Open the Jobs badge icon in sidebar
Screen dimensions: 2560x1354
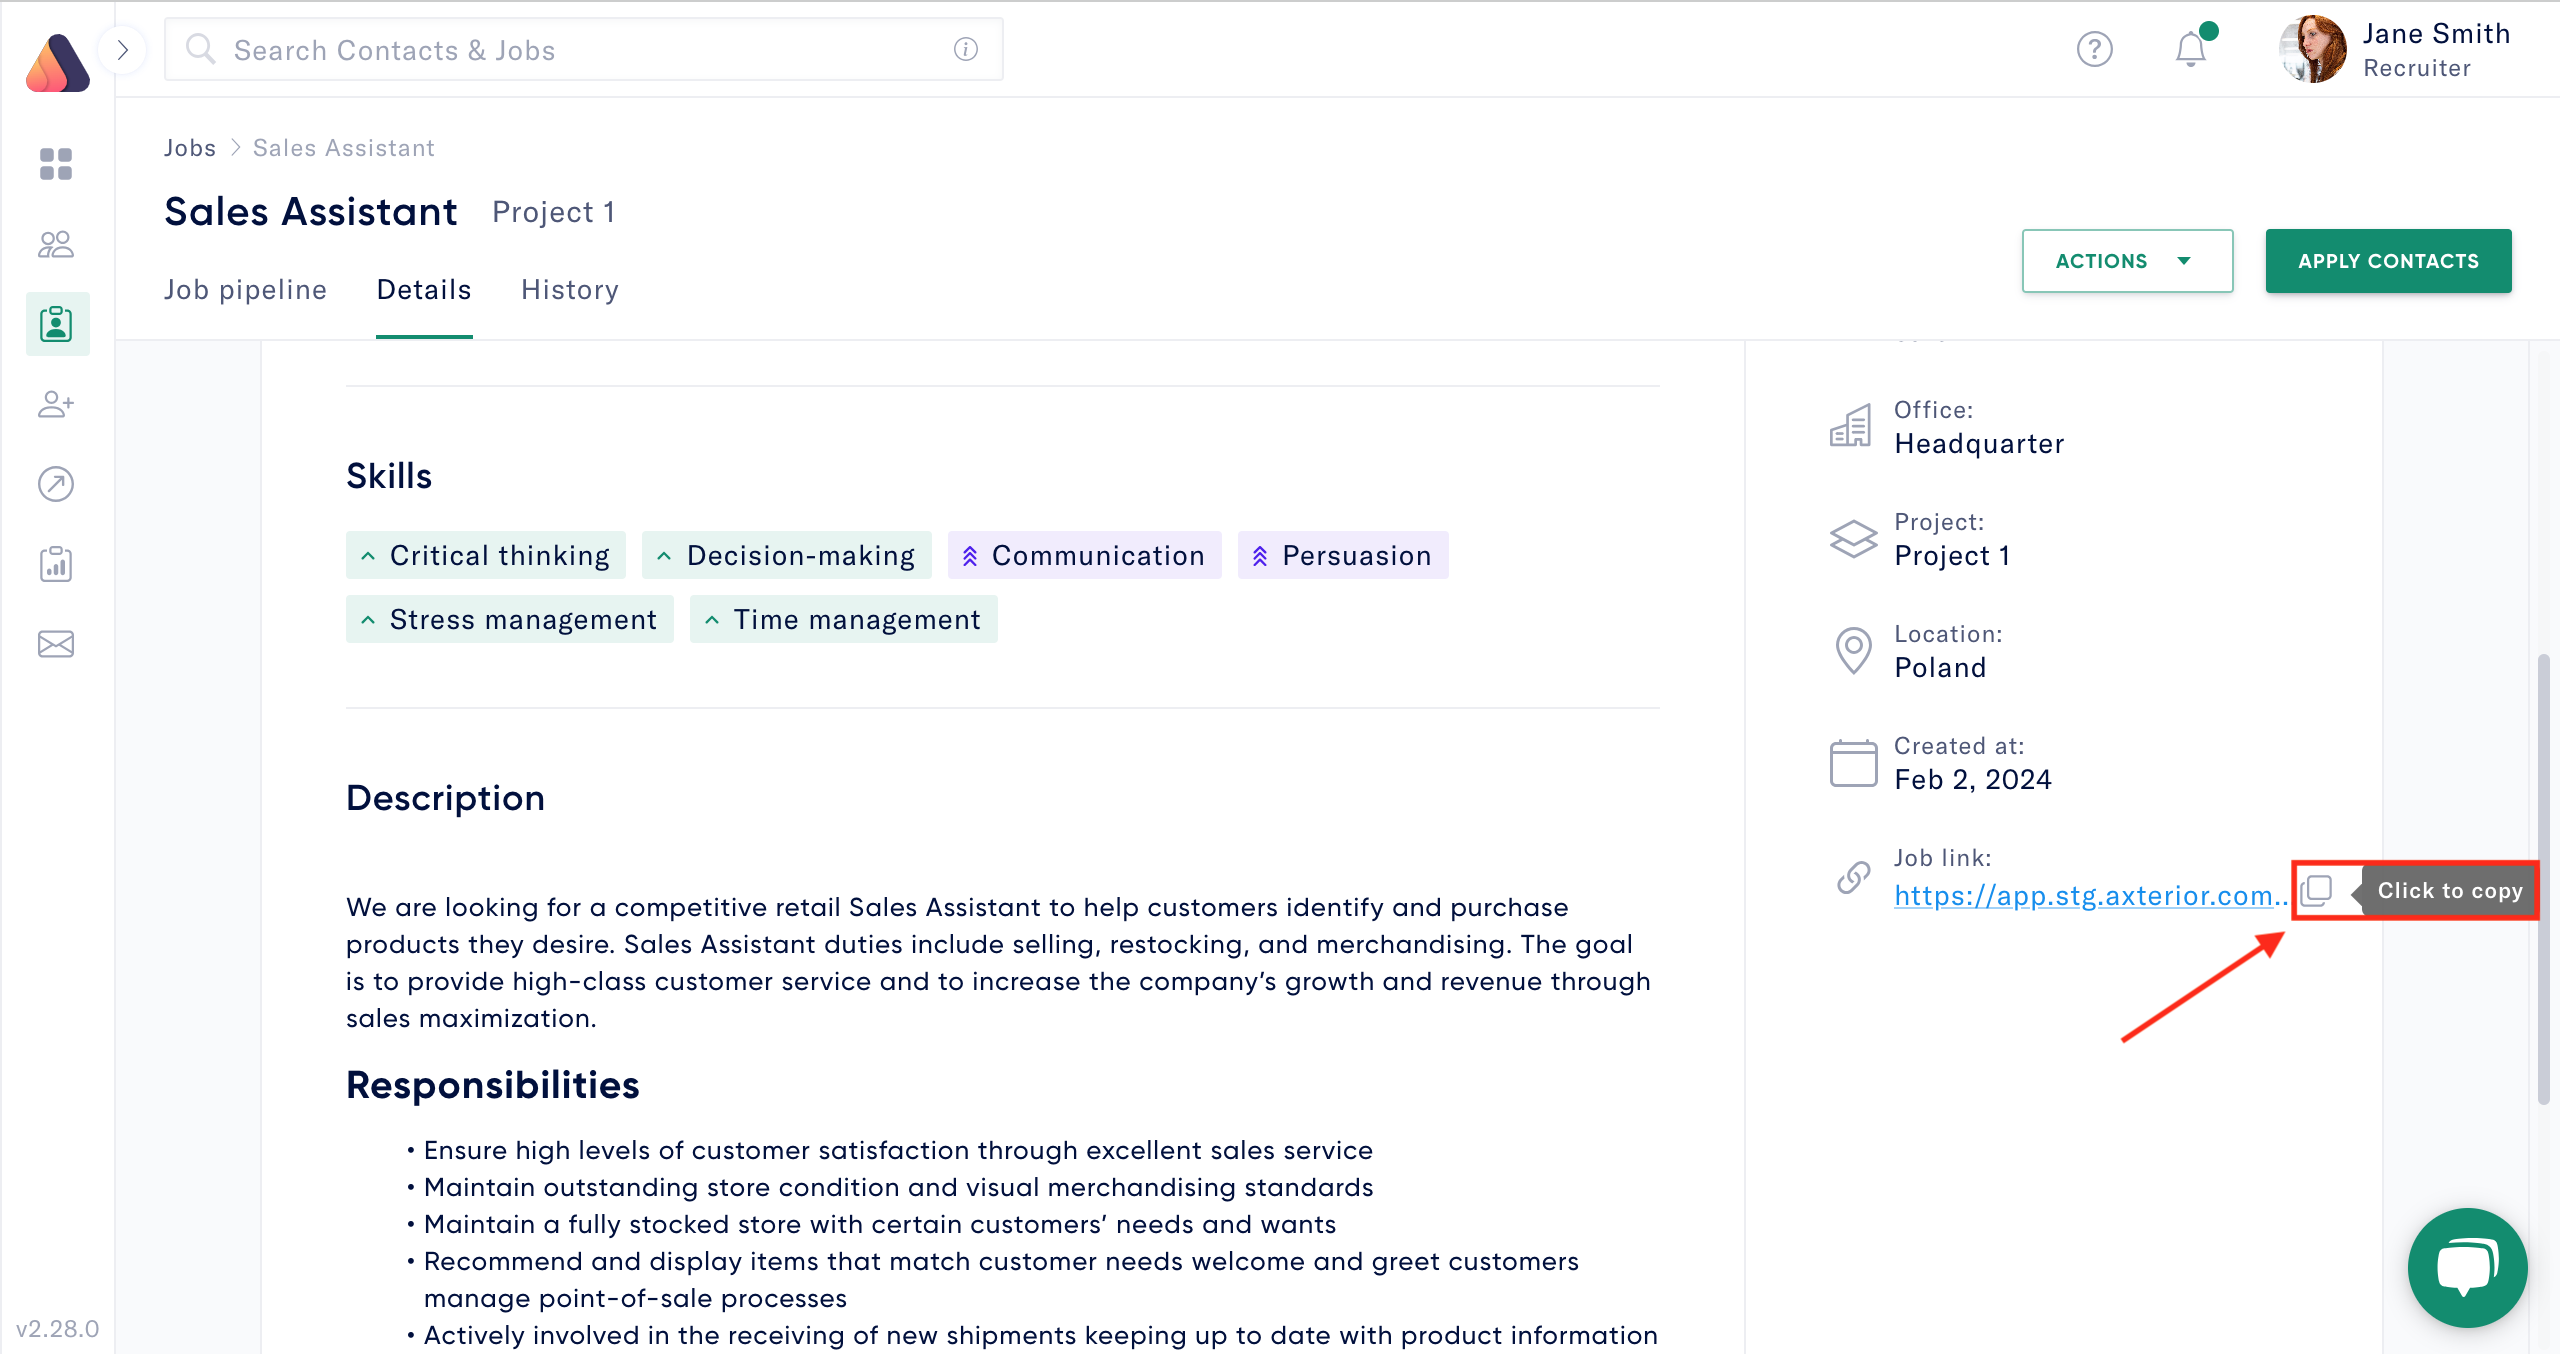[56, 323]
